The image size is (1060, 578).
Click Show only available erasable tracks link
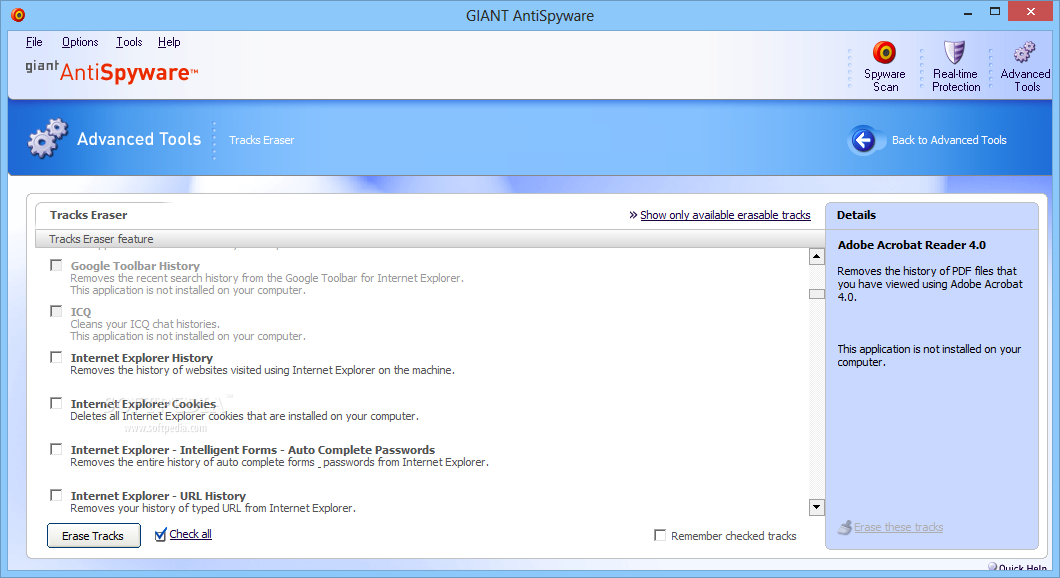[725, 215]
